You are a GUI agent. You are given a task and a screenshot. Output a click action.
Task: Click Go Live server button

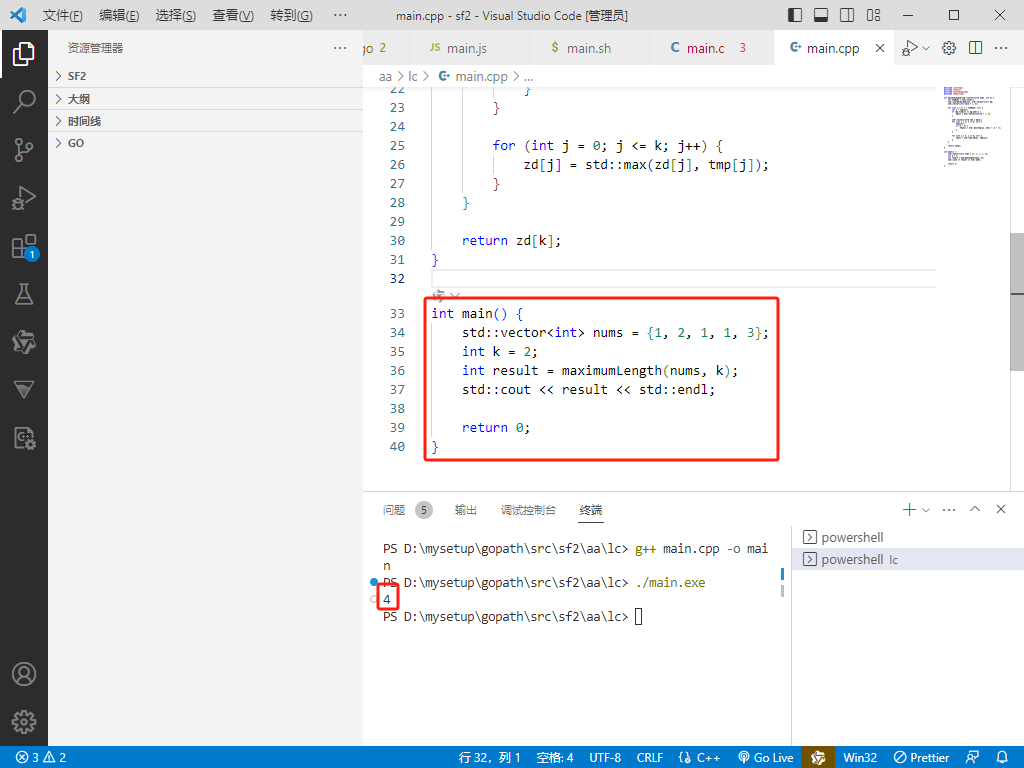pyautogui.click(x=766, y=758)
